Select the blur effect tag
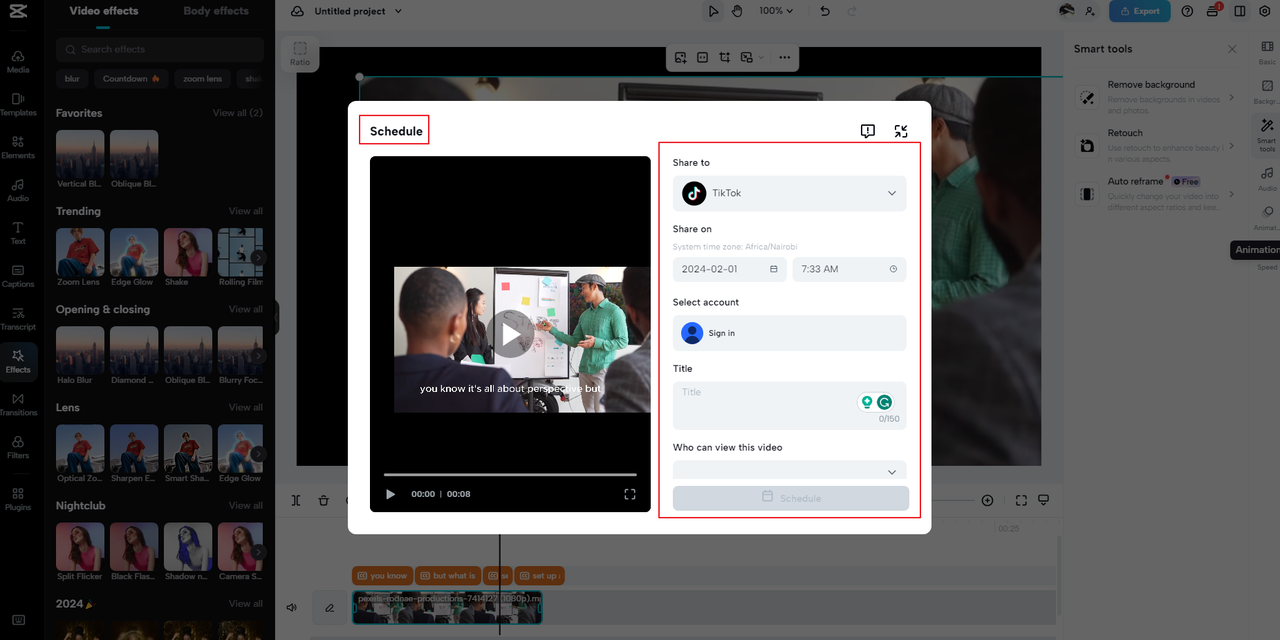The image size is (1280, 640). [72, 79]
